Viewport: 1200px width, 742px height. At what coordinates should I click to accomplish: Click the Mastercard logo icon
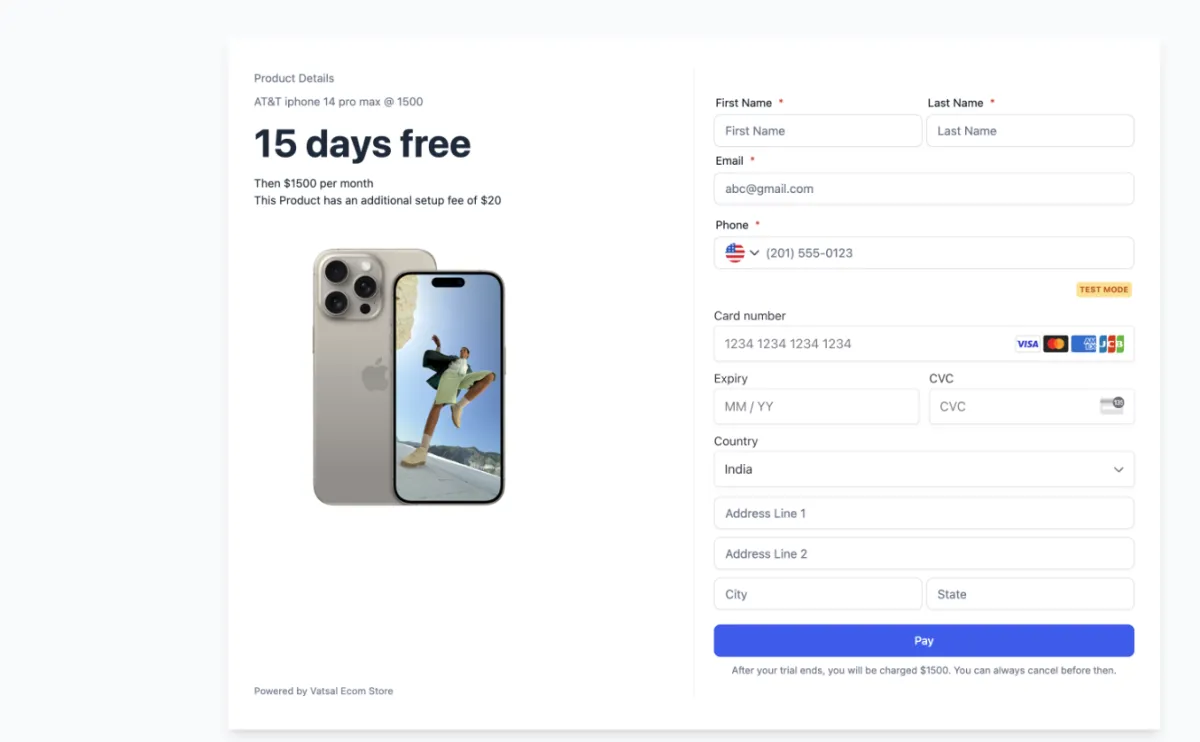pos(1055,344)
